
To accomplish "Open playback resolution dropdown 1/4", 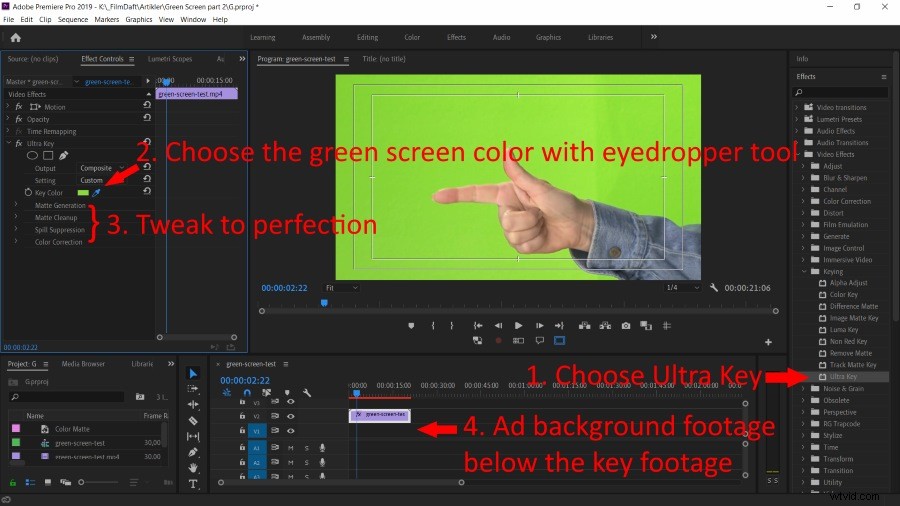I will click(x=682, y=287).
